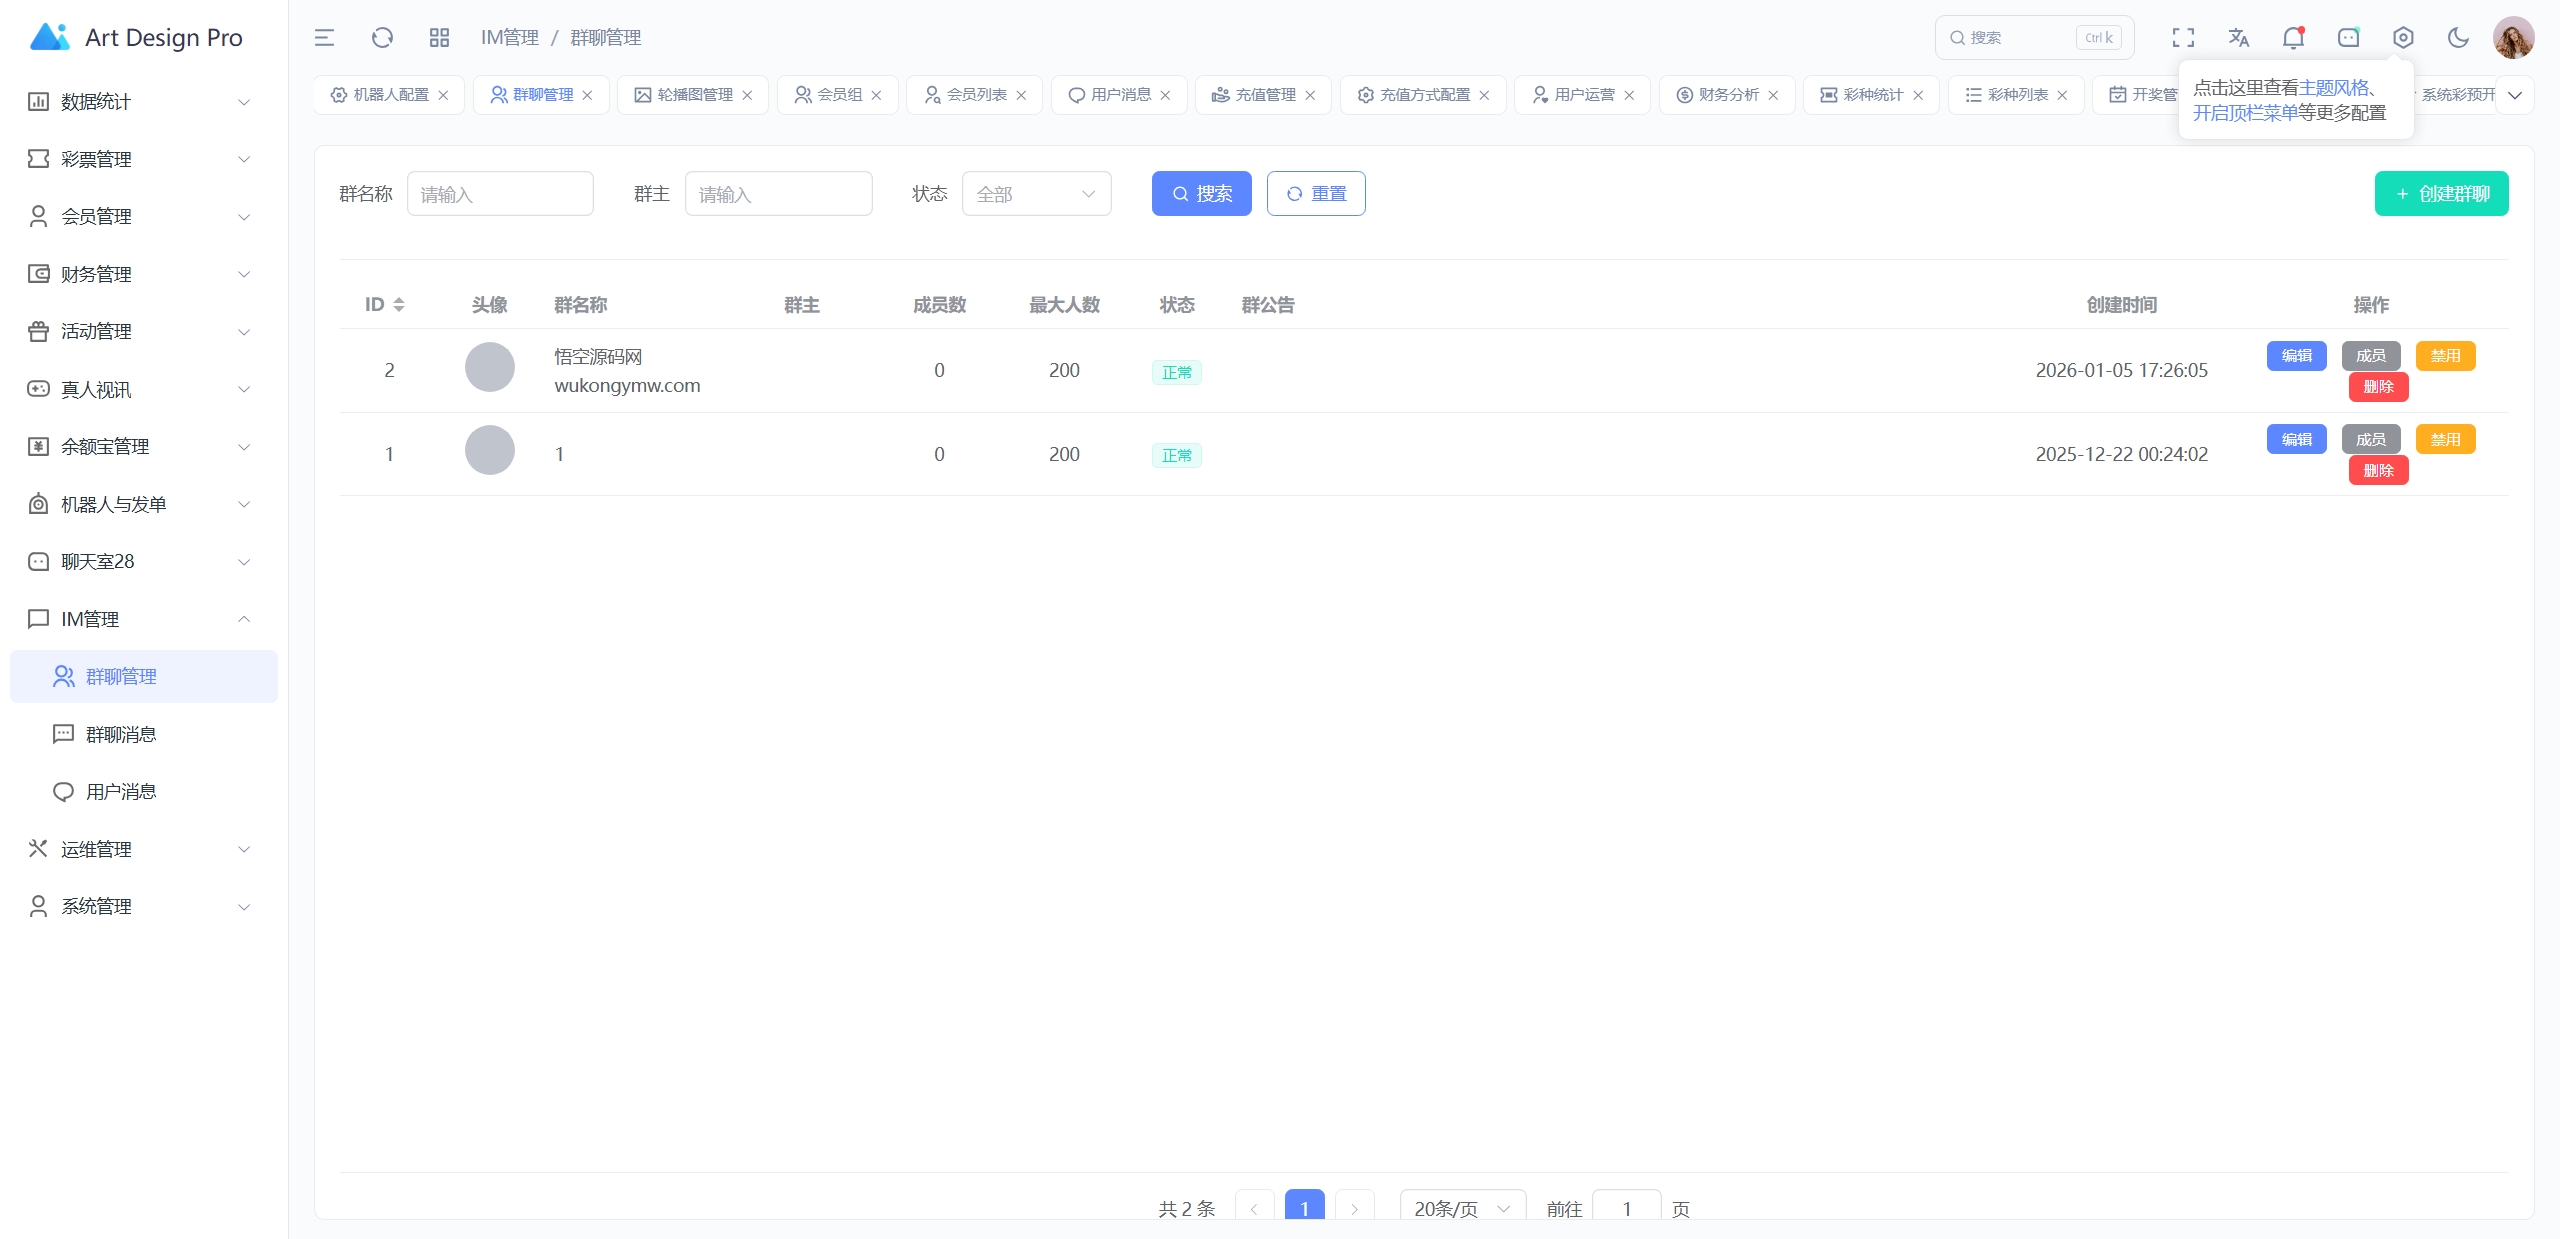Toggle dark mode with the moon icon
2560x1239 pixels.
(2458, 38)
